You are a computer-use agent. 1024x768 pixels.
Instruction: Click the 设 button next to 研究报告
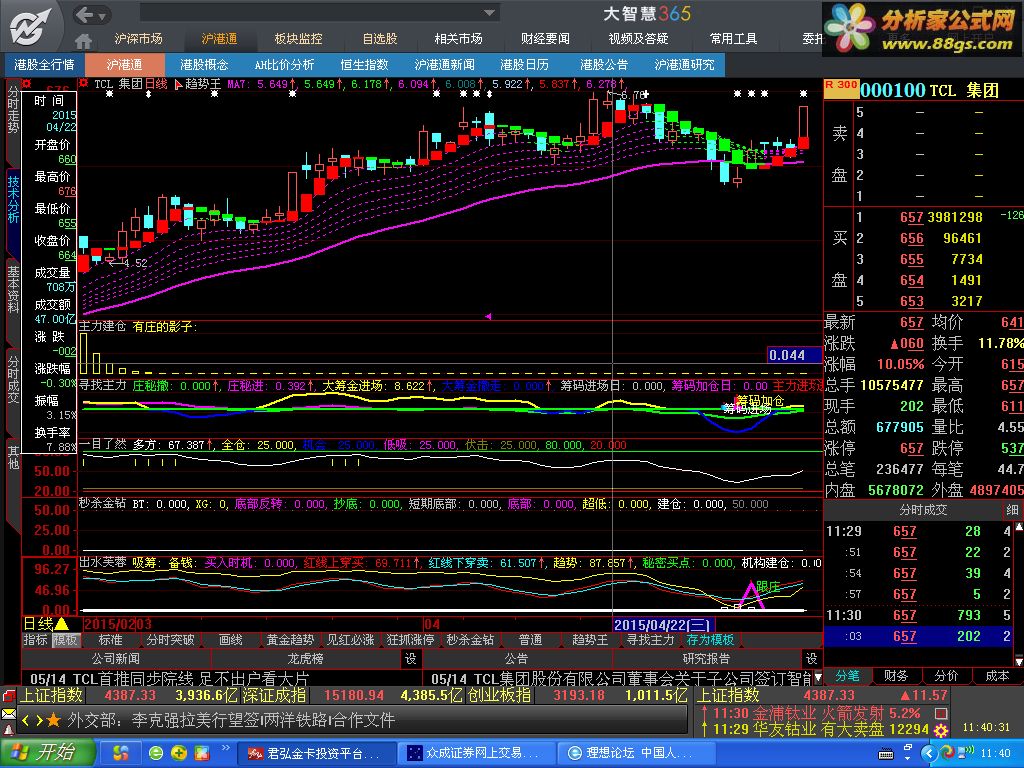[812, 658]
